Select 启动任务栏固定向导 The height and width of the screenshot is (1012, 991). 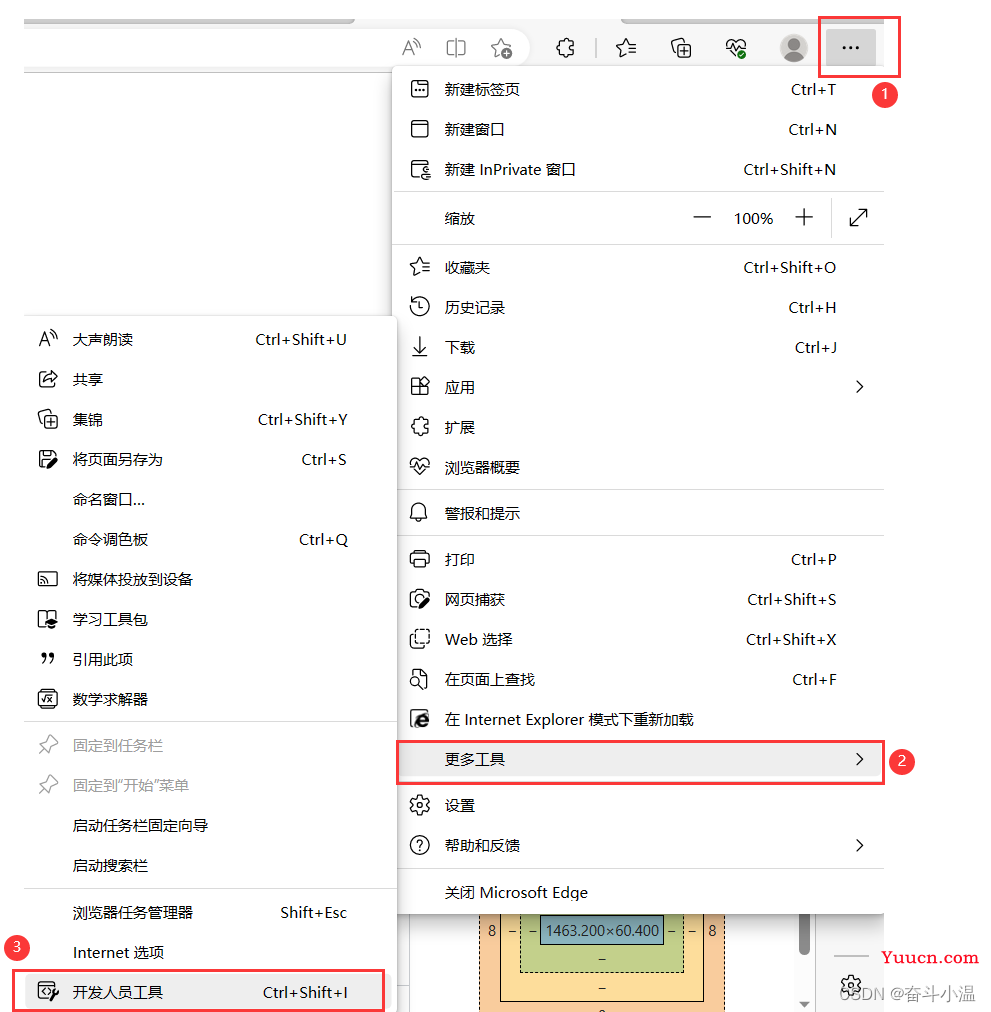(209, 826)
